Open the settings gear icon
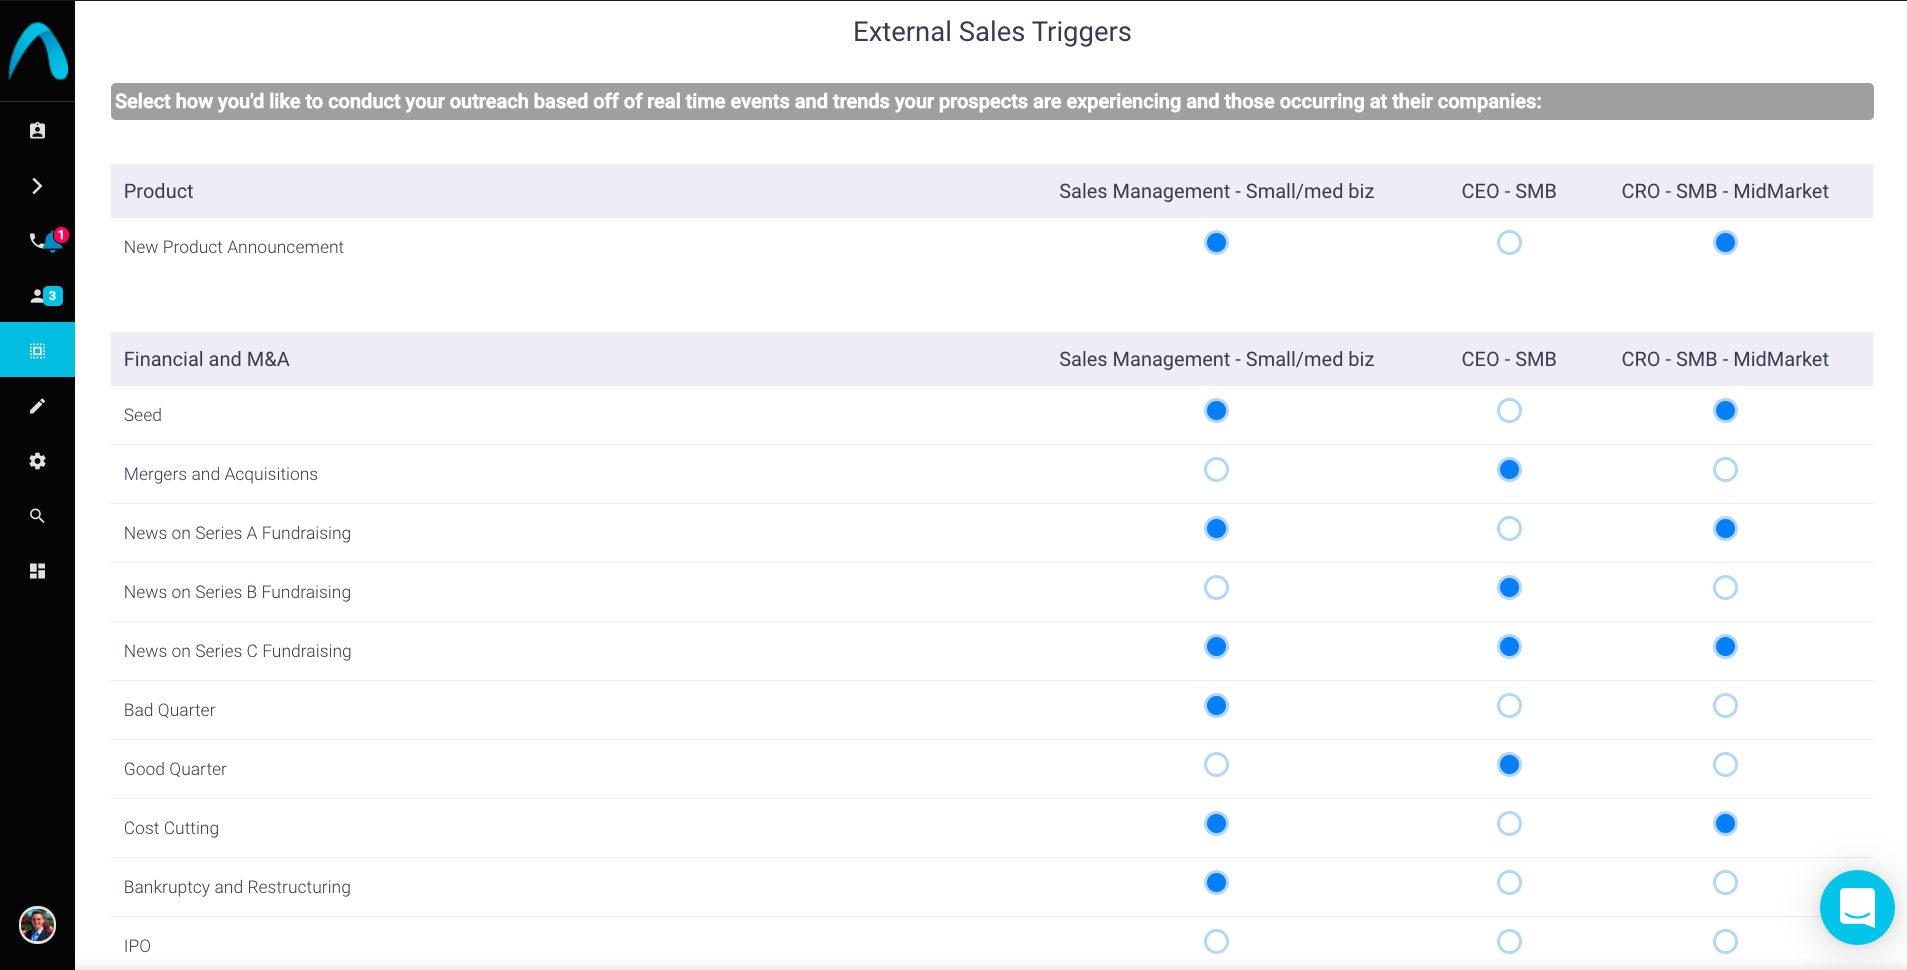Viewport: 1907px width, 970px height. pyautogui.click(x=37, y=461)
